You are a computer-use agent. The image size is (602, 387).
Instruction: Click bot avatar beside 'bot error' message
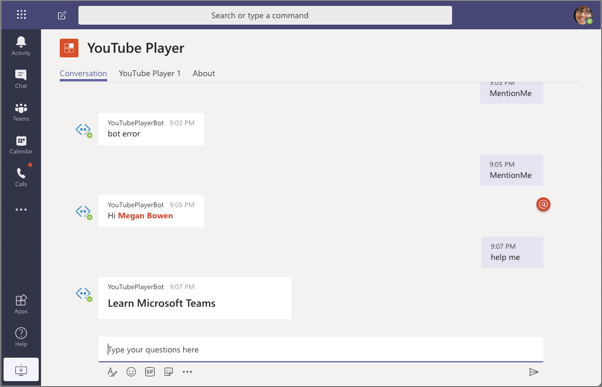pyautogui.click(x=83, y=130)
